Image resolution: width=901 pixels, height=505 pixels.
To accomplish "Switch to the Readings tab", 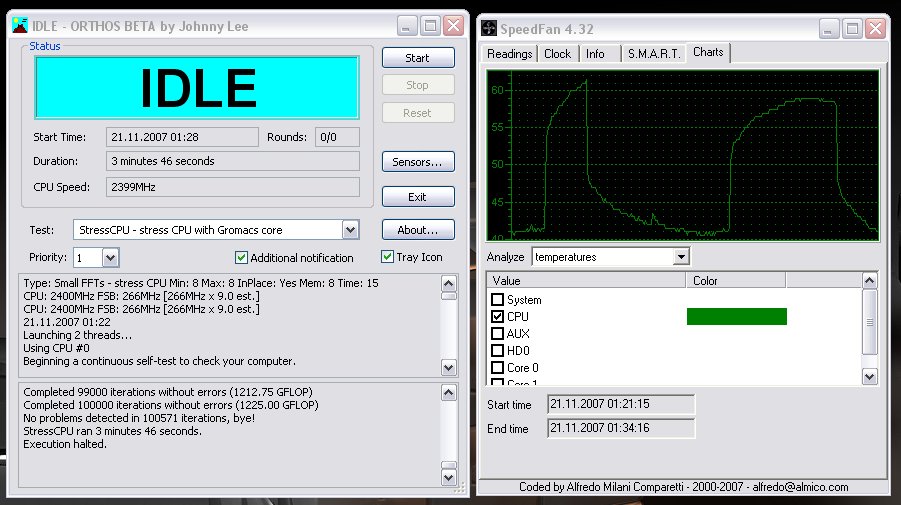I will coord(509,53).
